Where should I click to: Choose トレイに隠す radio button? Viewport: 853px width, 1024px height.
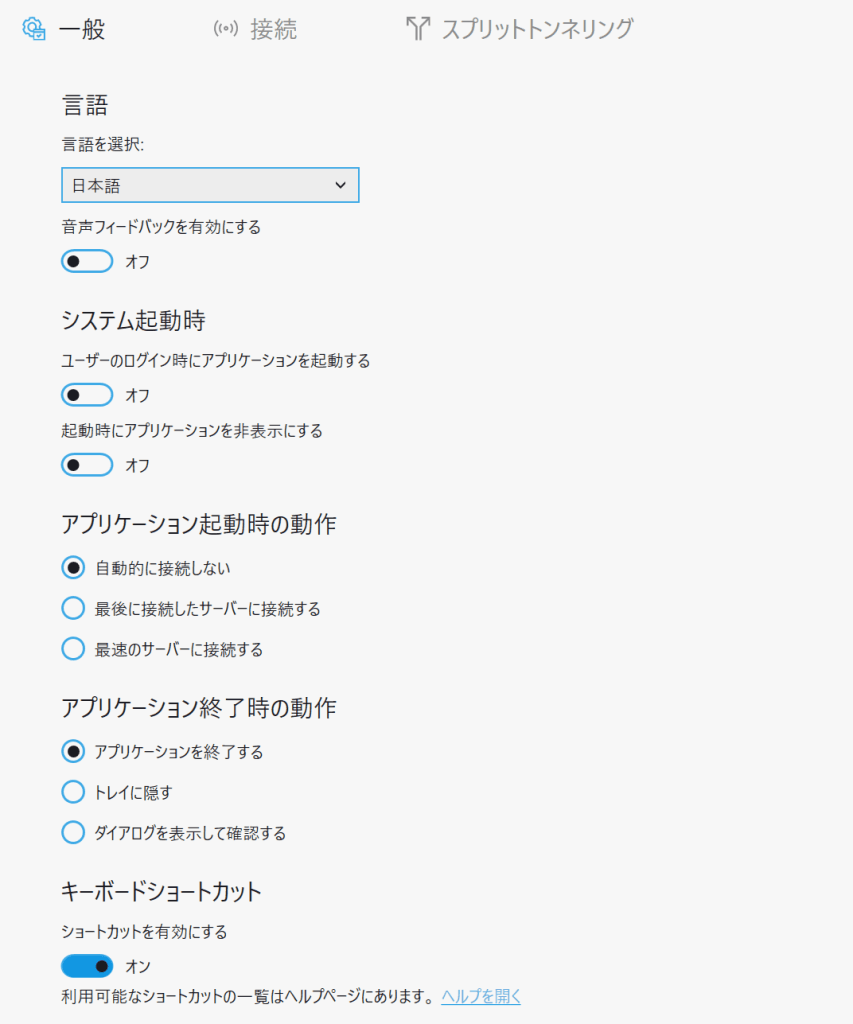click(x=73, y=792)
